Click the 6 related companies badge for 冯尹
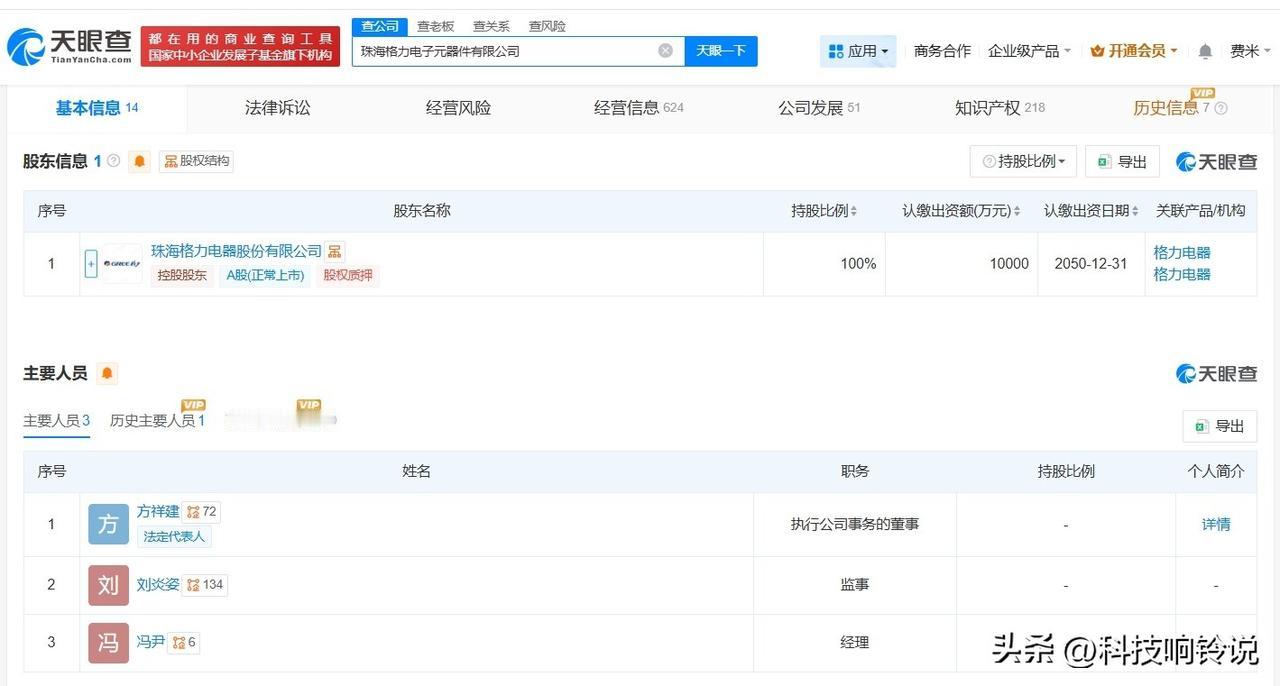 [184, 642]
